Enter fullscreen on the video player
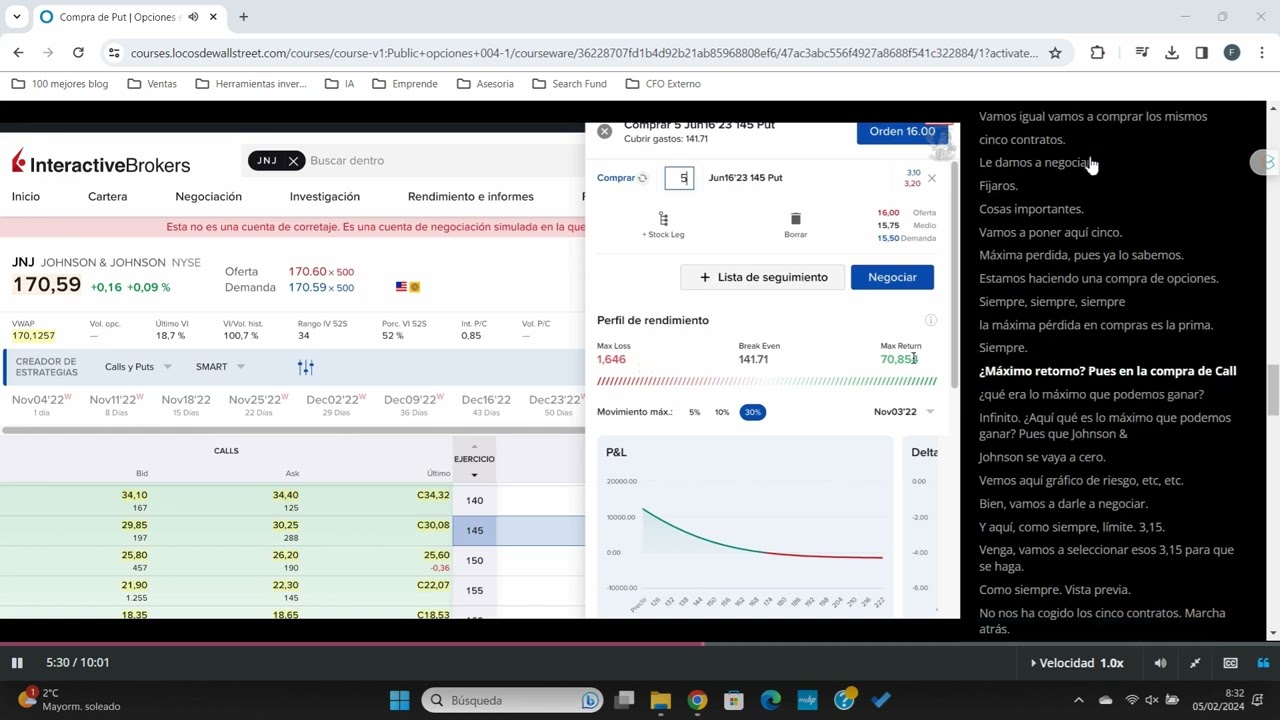This screenshot has height=720, width=1280. point(1195,663)
